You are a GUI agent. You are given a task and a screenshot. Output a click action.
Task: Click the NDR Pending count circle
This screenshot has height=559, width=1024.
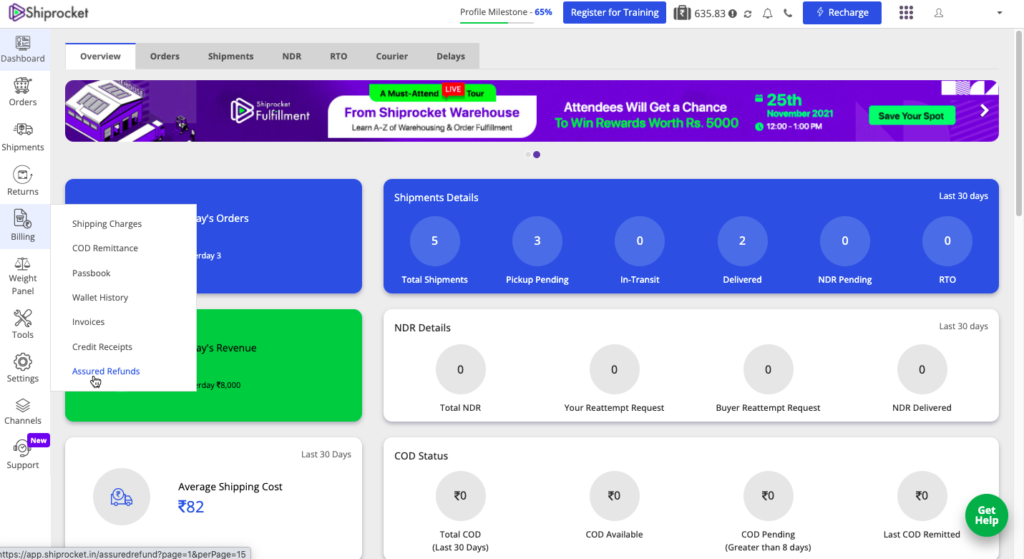[845, 241]
